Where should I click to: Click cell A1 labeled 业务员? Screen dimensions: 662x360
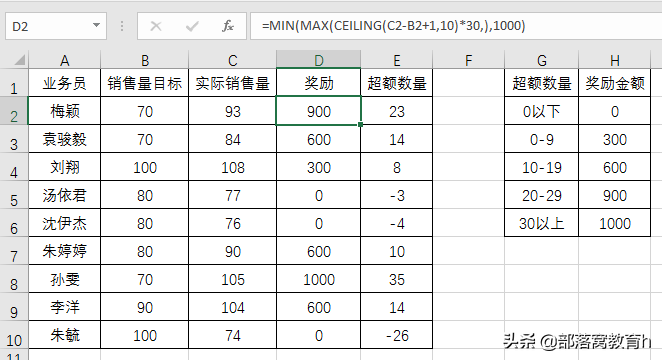click(x=65, y=83)
